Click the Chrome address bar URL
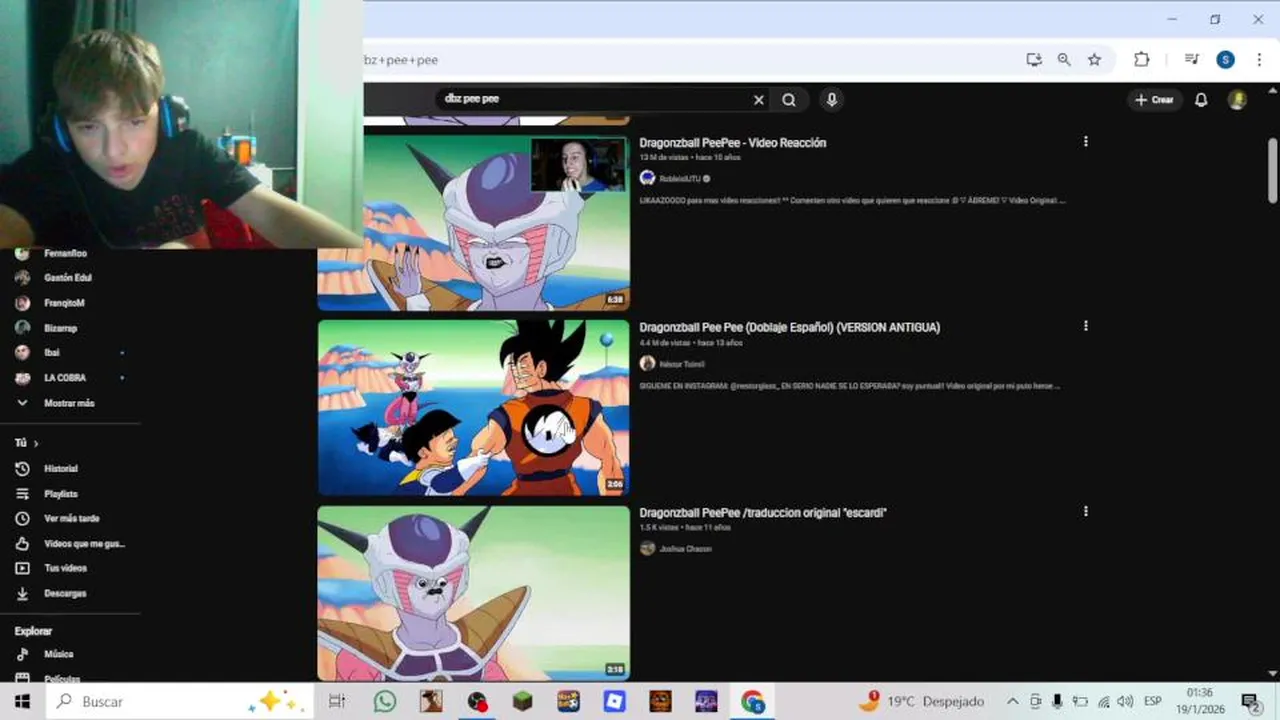 click(690, 60)
